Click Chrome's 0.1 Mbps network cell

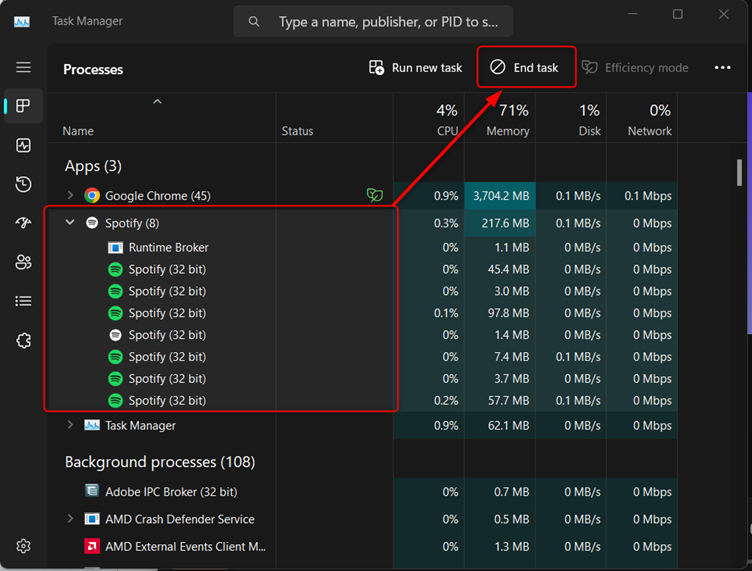tap(642, 196)
